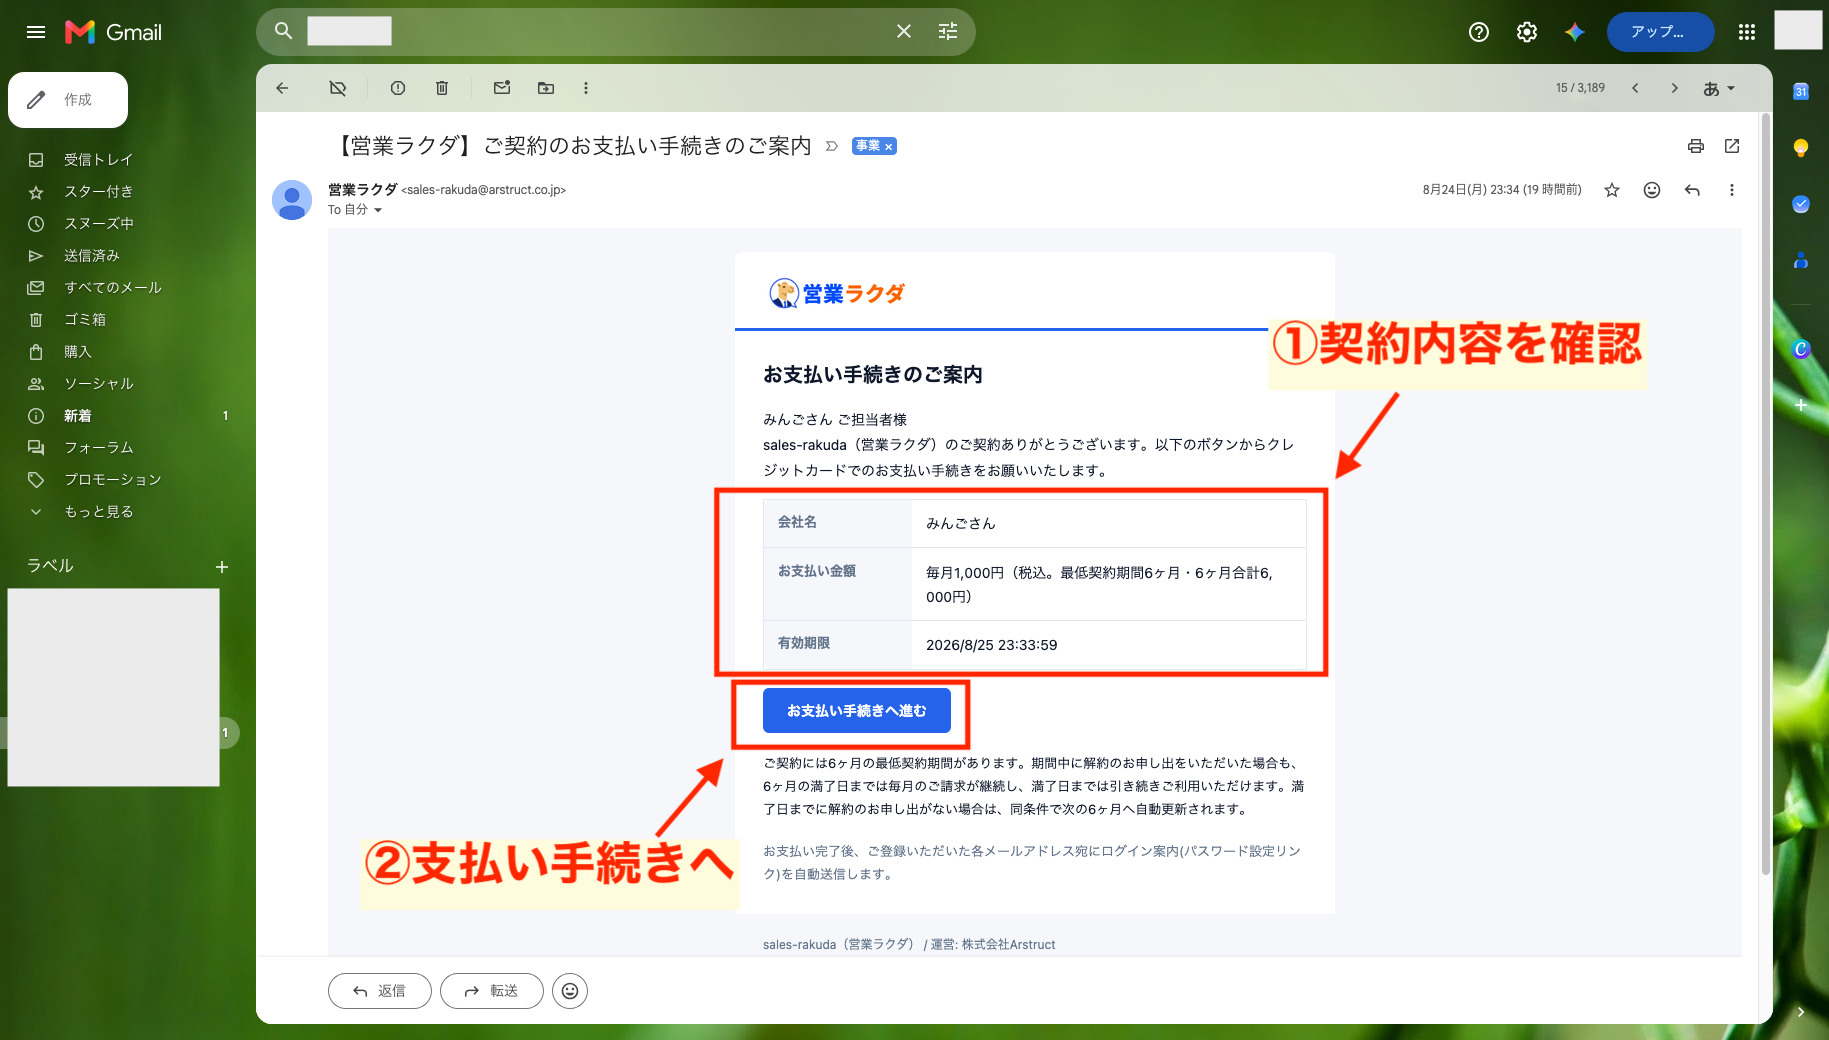Open the Gmail main menu hamburger icon

pyautogui.click(x=36, y=32)
